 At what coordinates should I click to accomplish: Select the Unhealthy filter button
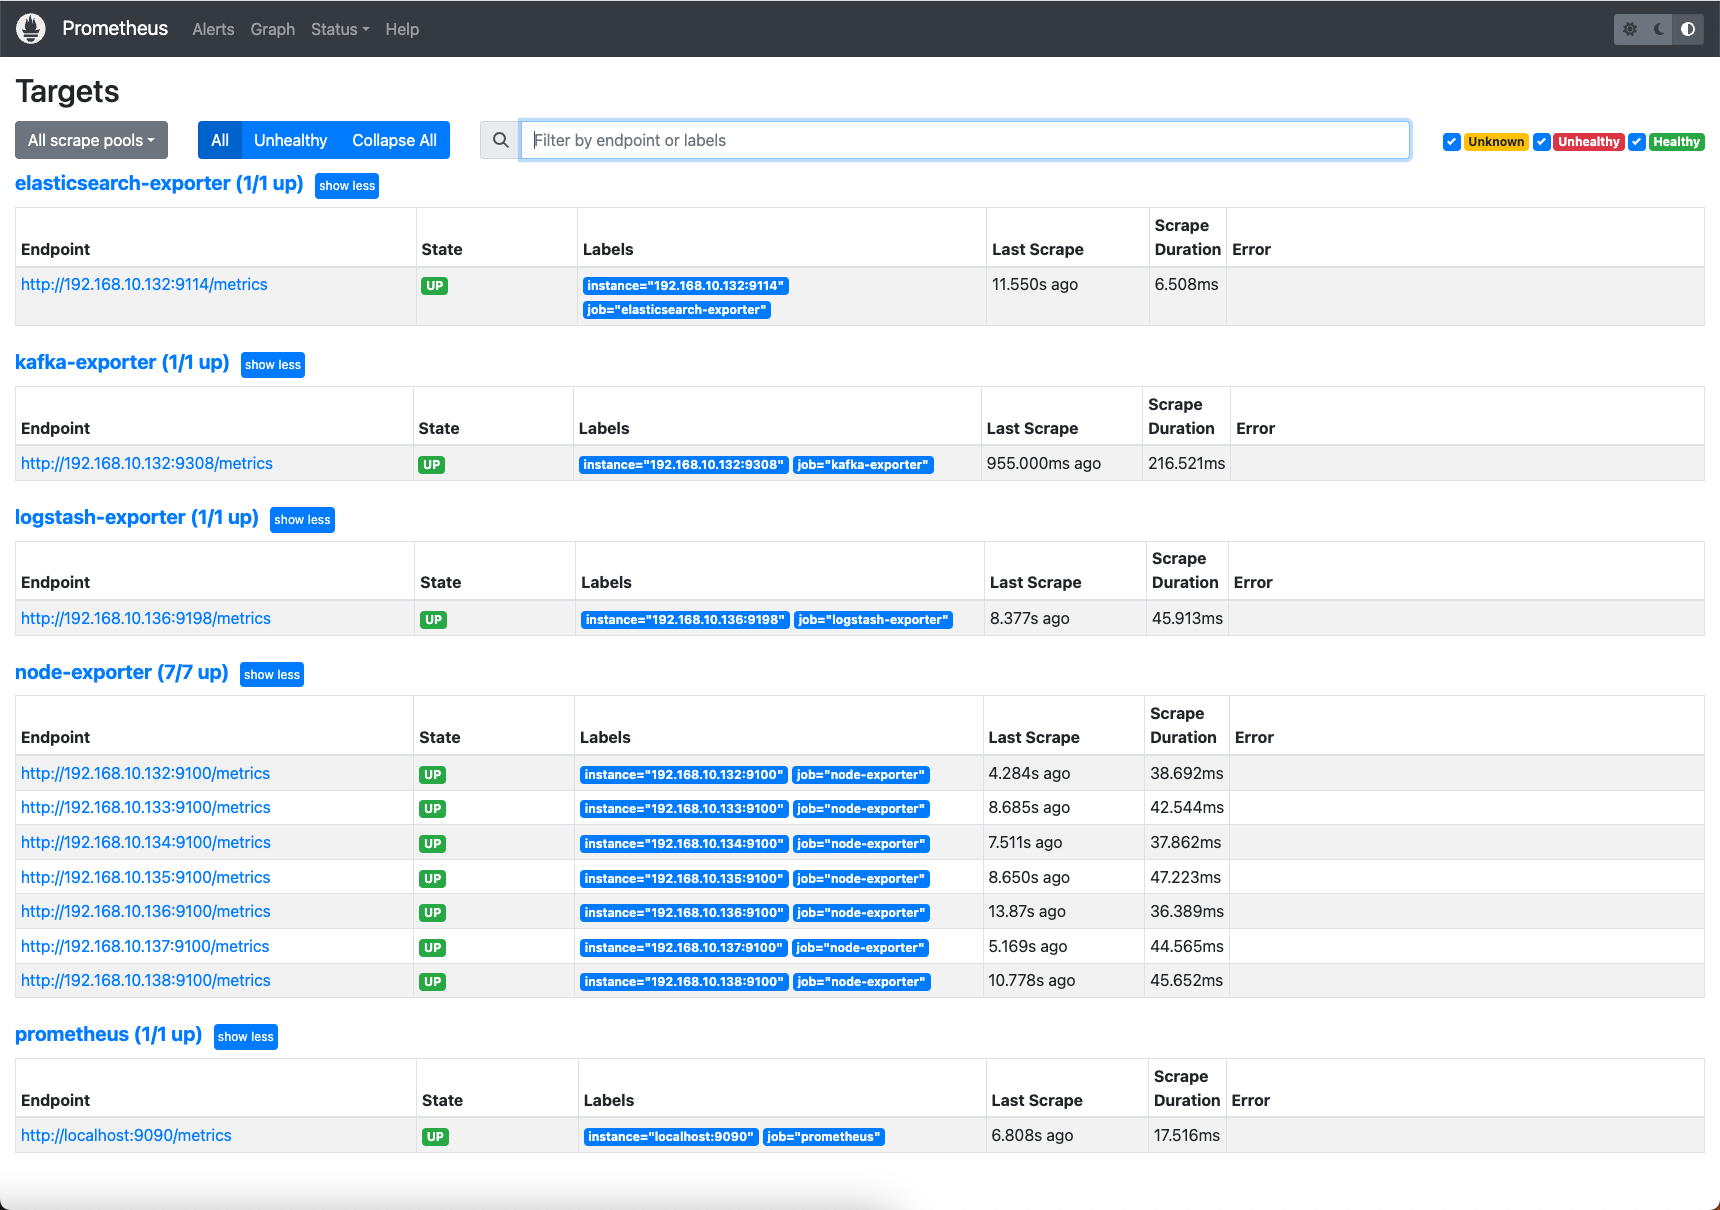pos(291,140)
